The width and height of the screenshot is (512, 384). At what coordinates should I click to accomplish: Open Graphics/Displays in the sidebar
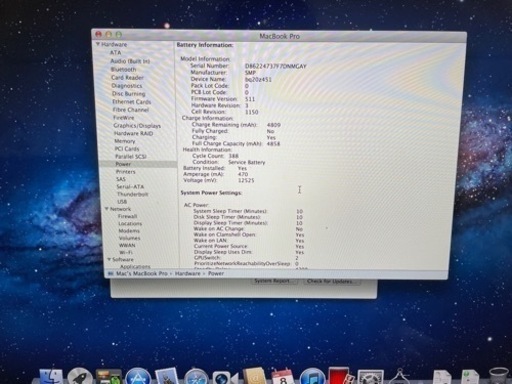[x=137, y=126]
